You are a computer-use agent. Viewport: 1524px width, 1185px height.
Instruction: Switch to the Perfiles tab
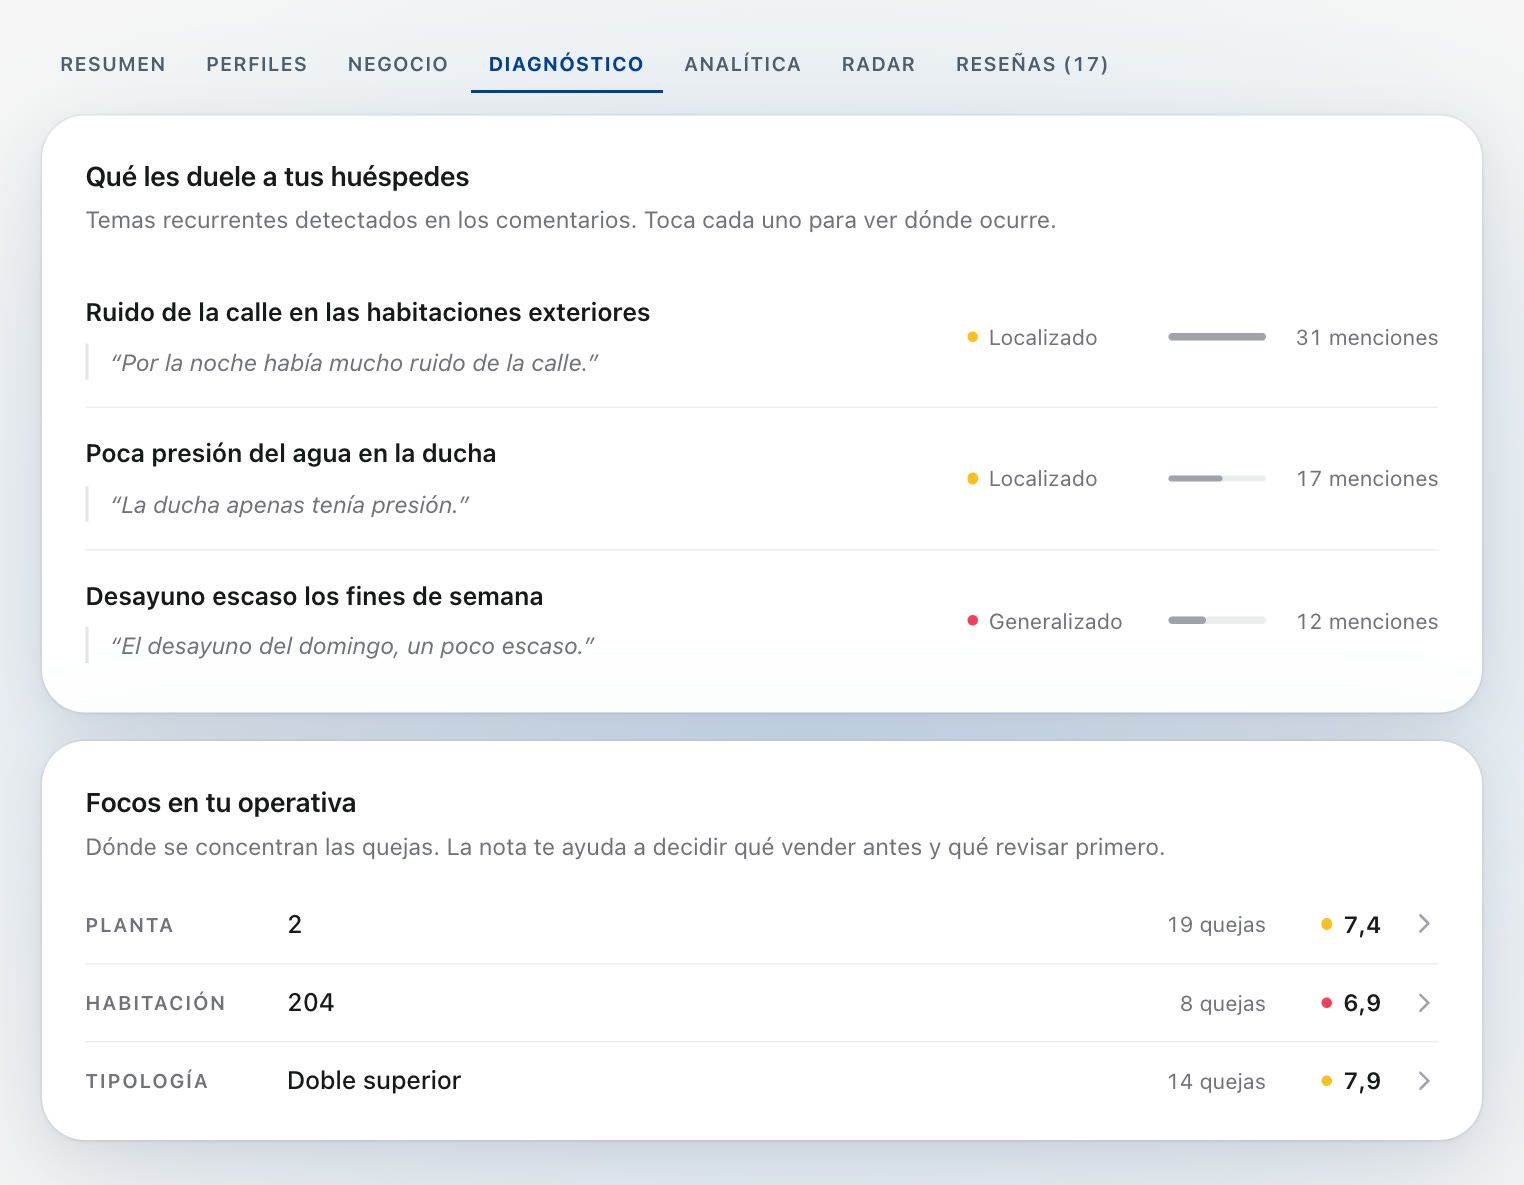[x=257, y=64]
